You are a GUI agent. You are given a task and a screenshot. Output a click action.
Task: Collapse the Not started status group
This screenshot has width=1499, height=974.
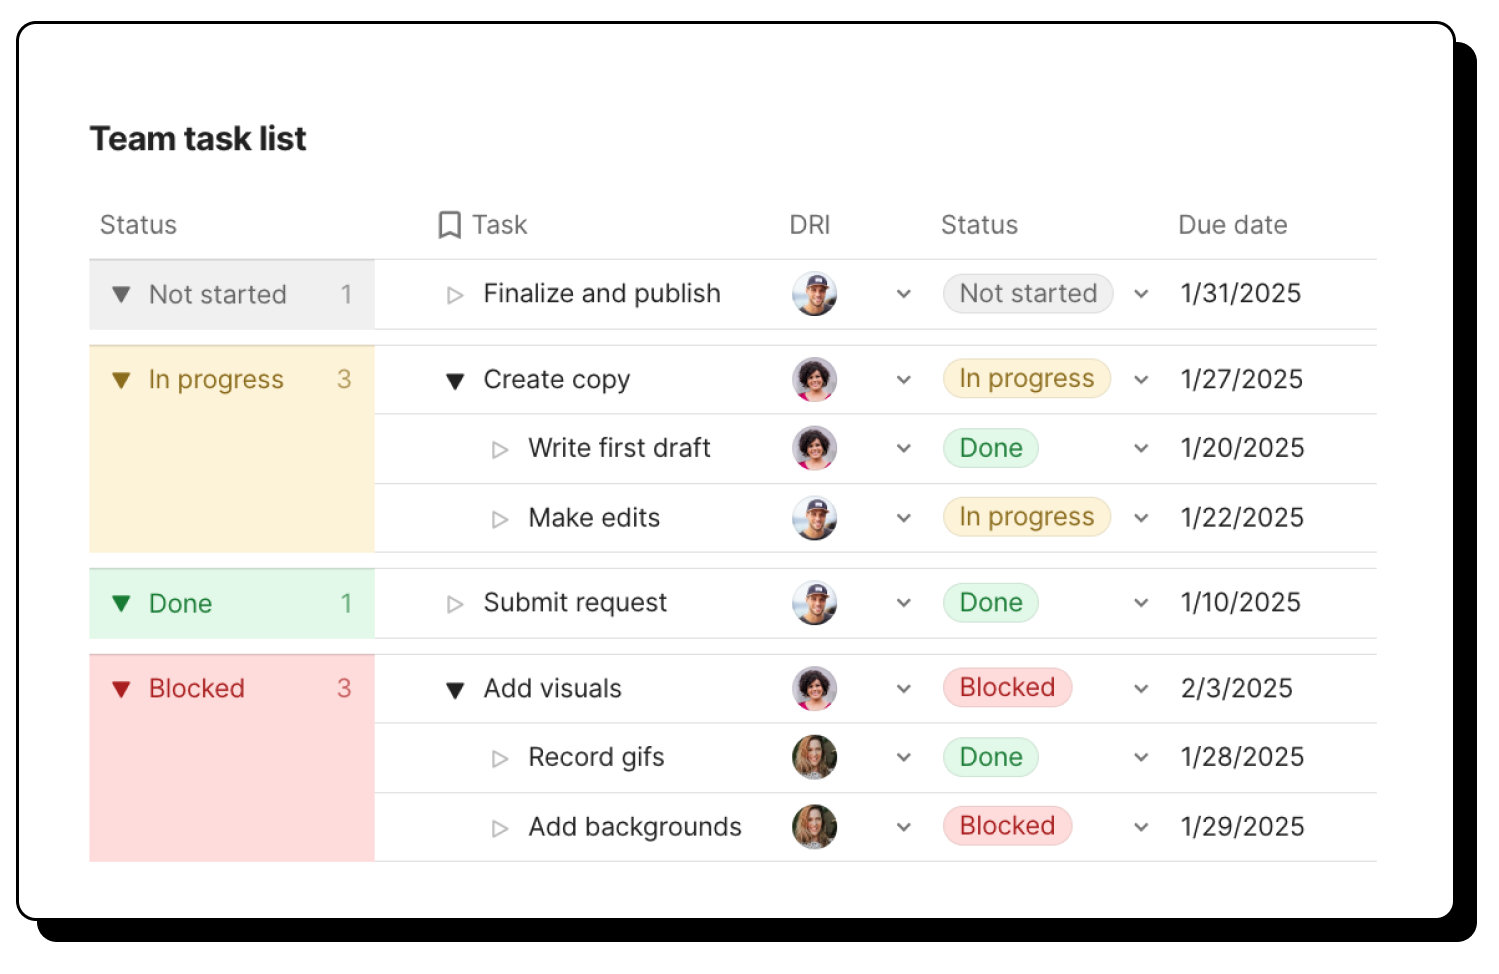point(121,295)
